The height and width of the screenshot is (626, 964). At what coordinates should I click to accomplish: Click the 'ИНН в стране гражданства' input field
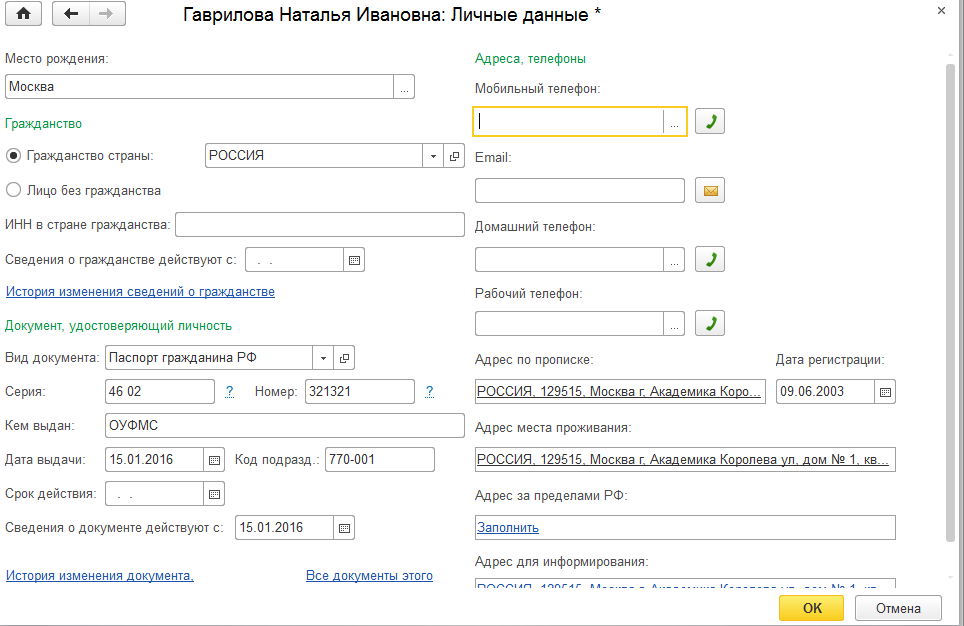point(319,225)
